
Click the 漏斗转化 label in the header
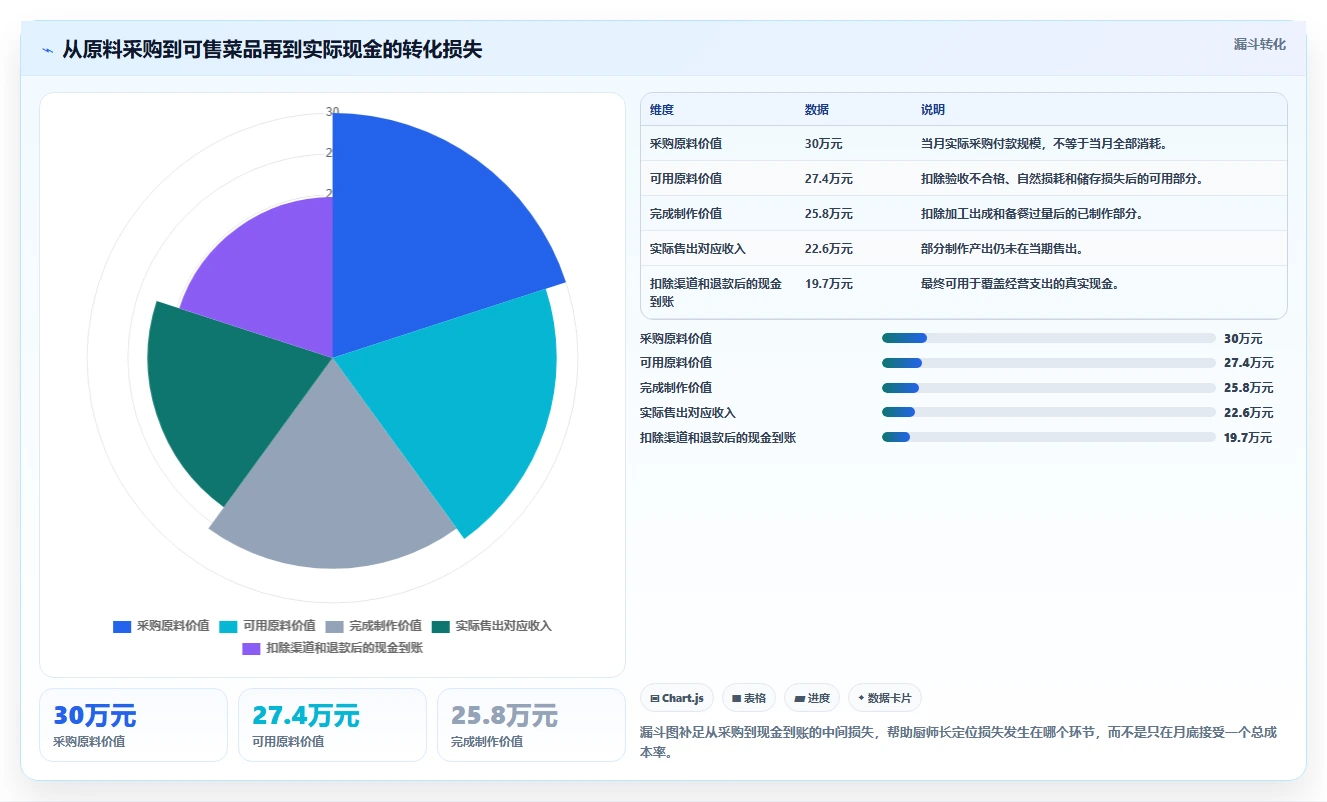coord(1259,45)
